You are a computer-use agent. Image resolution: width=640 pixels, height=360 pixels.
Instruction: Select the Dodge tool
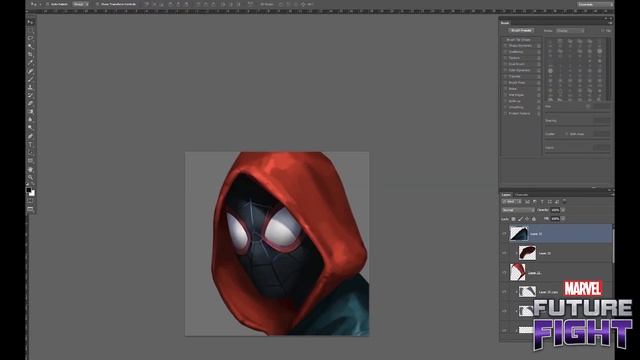tap(31, 128)
